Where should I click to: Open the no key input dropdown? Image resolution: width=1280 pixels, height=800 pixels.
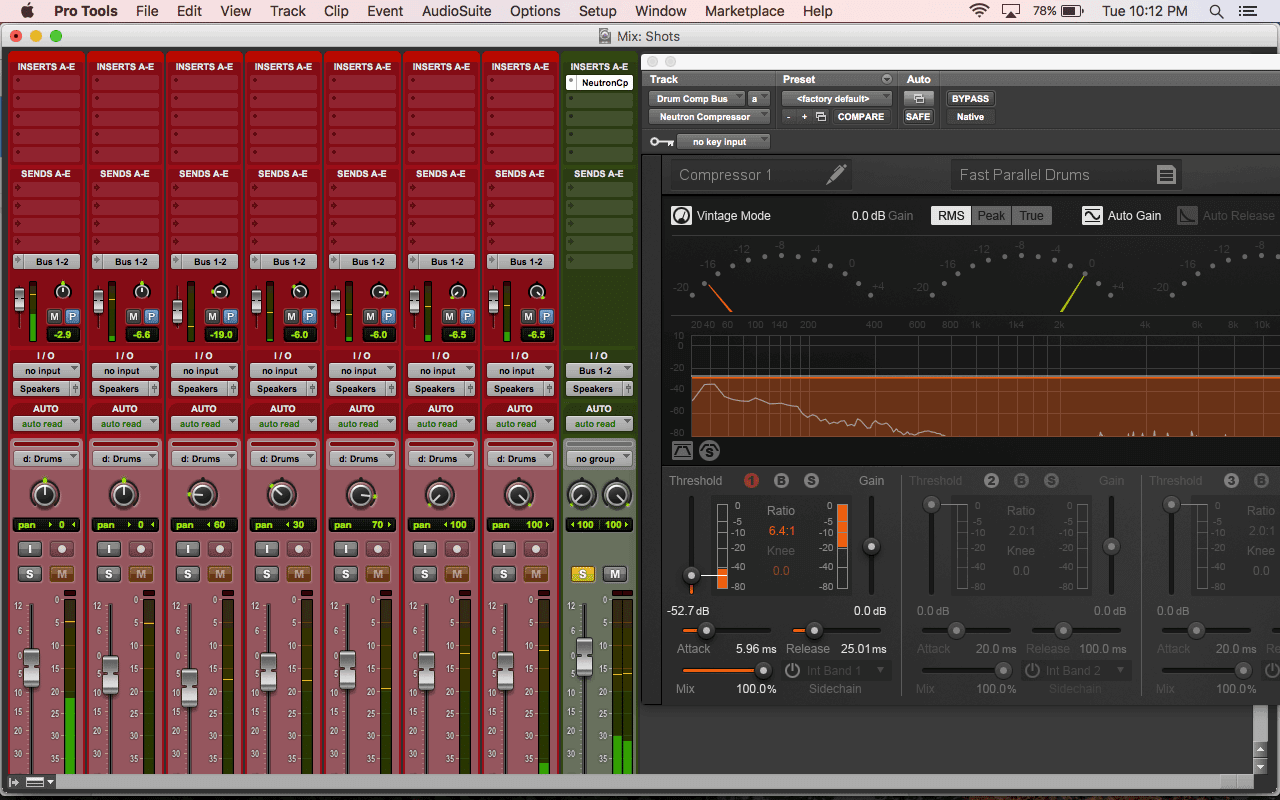[724, 142]
